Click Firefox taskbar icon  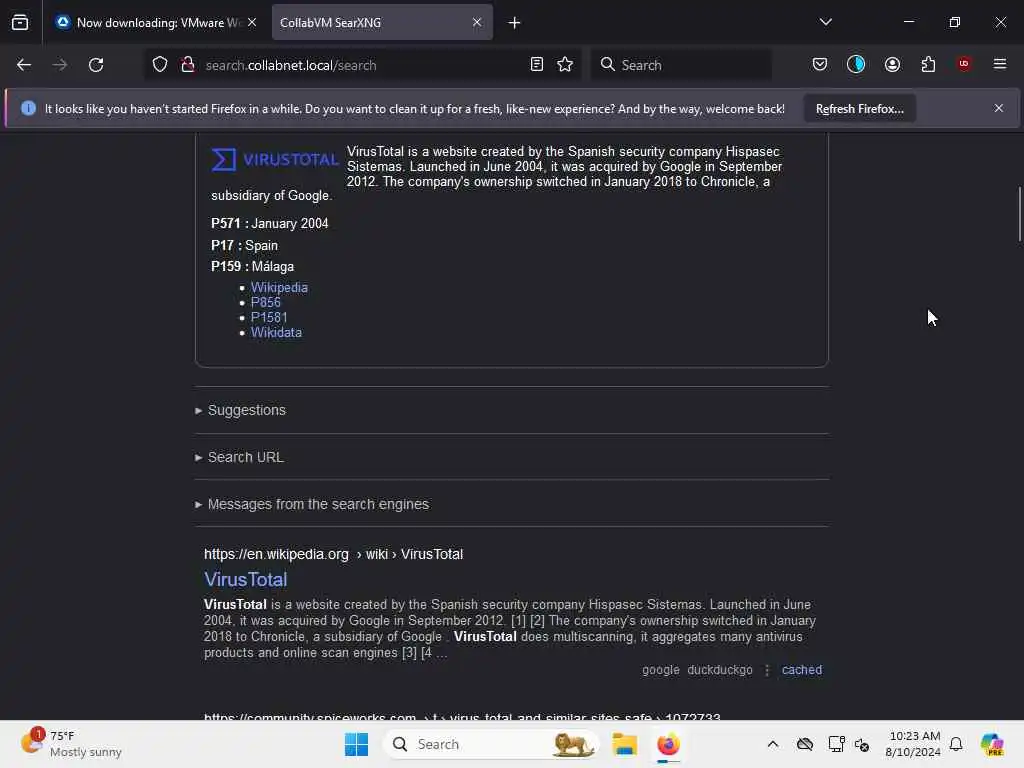667,744
